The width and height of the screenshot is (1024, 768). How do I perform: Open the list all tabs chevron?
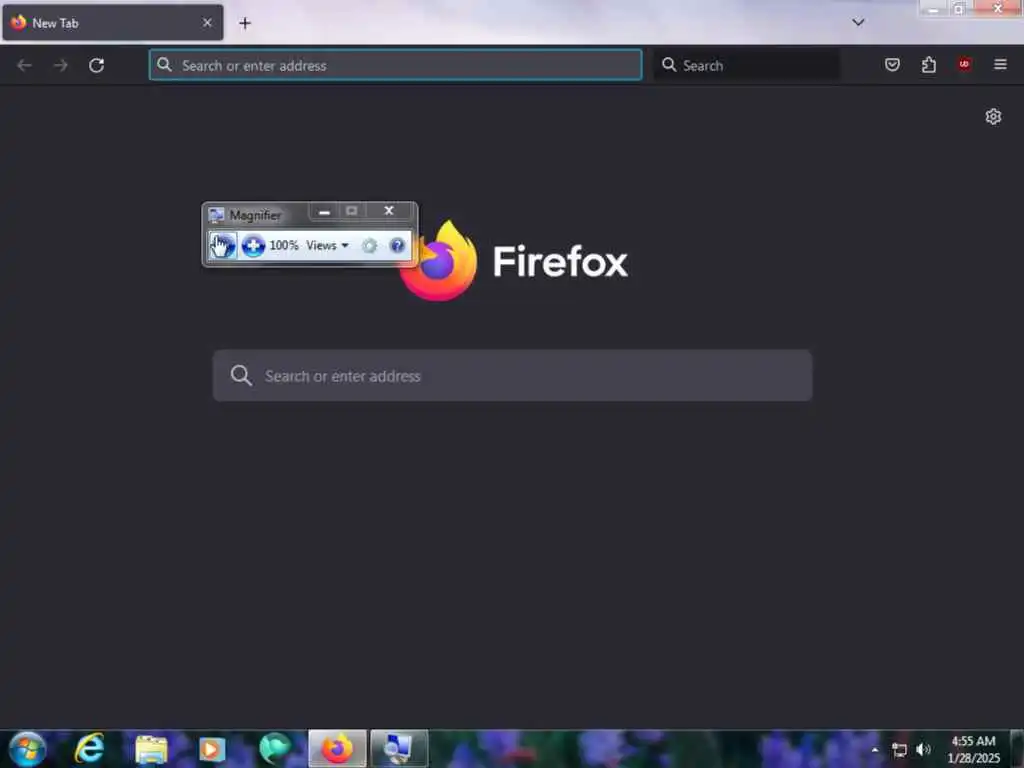(858, 22)
